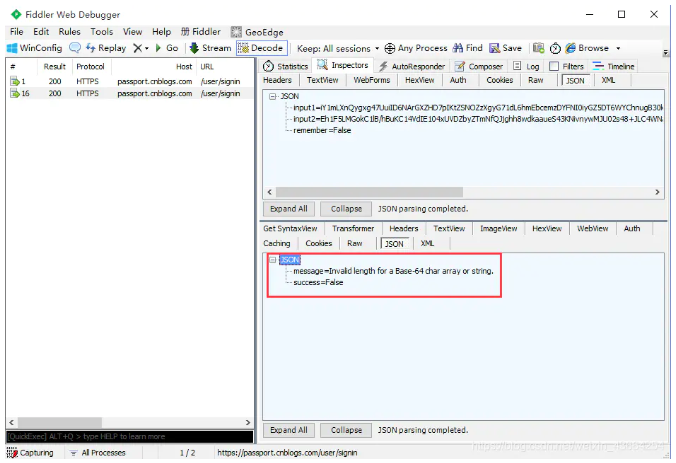Click Collapse in response pane

346,430
